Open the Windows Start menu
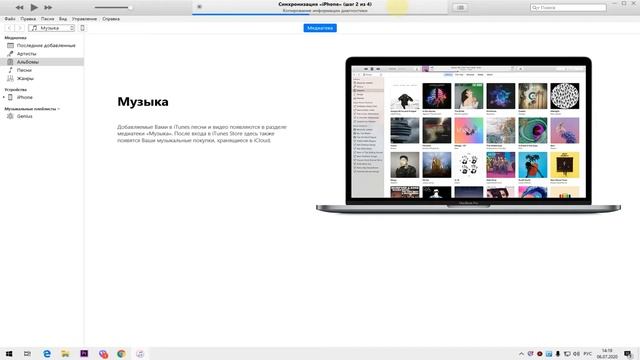This screenshot has height=360, width=640. point(9,353)
